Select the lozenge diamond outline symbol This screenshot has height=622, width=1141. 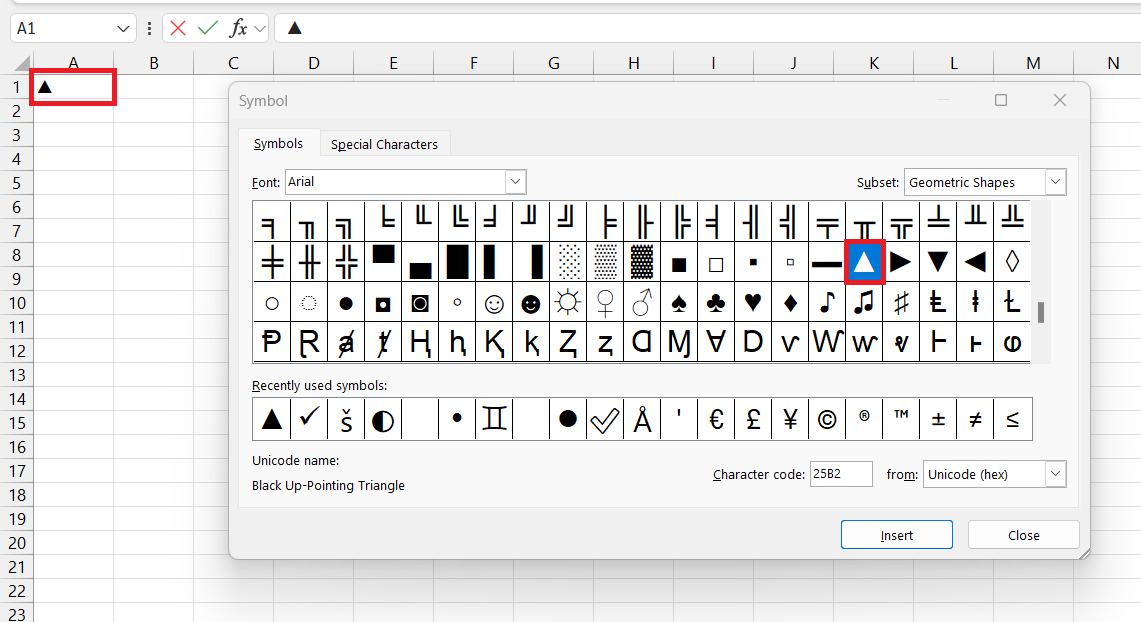pos(1011,262)
